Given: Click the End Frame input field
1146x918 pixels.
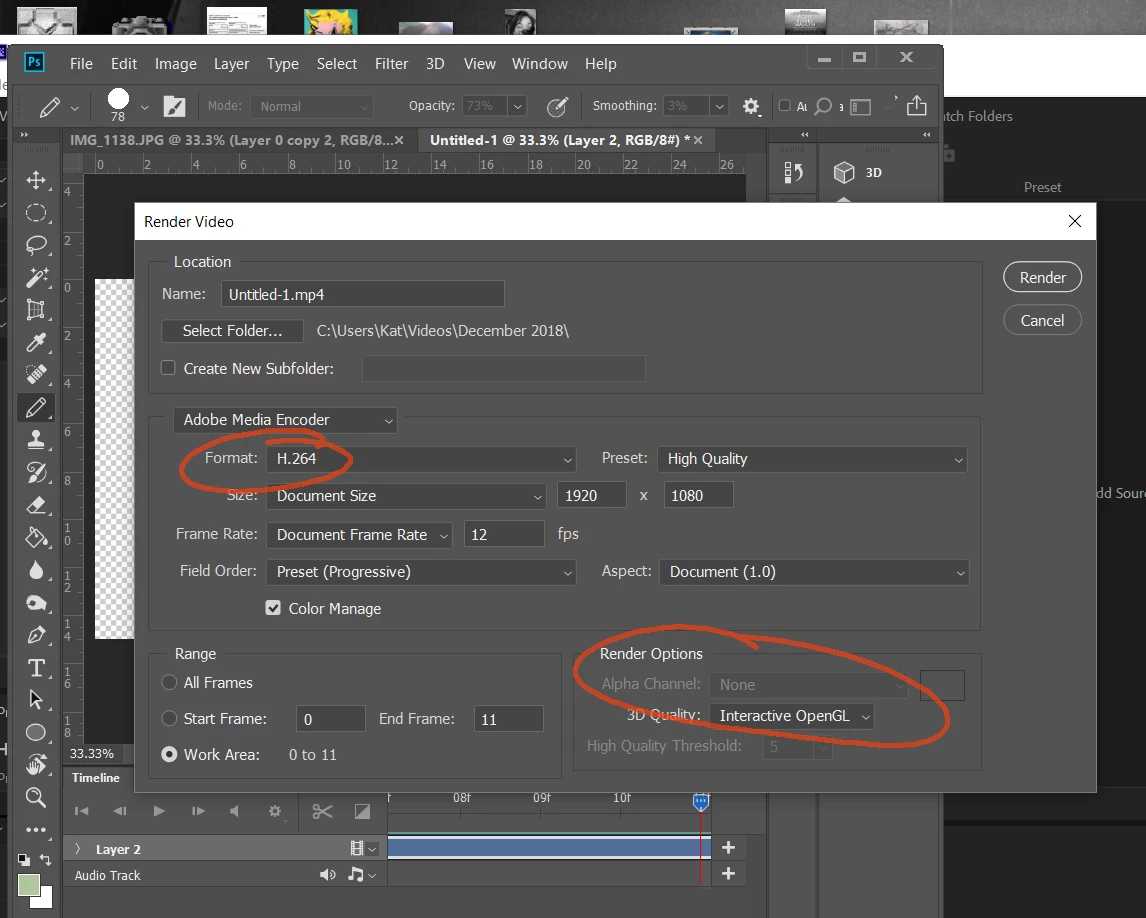Looking at the screenshot, I should 509,719.
